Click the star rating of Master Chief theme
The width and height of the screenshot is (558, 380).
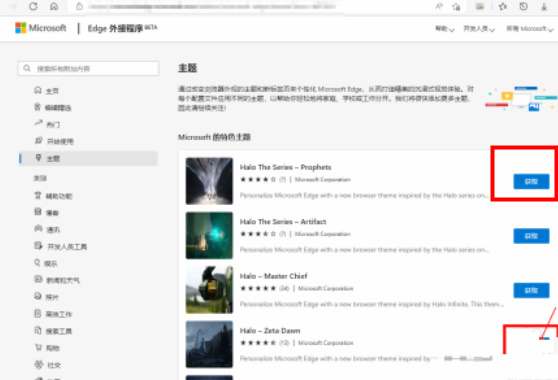pyautogui.click(x=258, y=288)
